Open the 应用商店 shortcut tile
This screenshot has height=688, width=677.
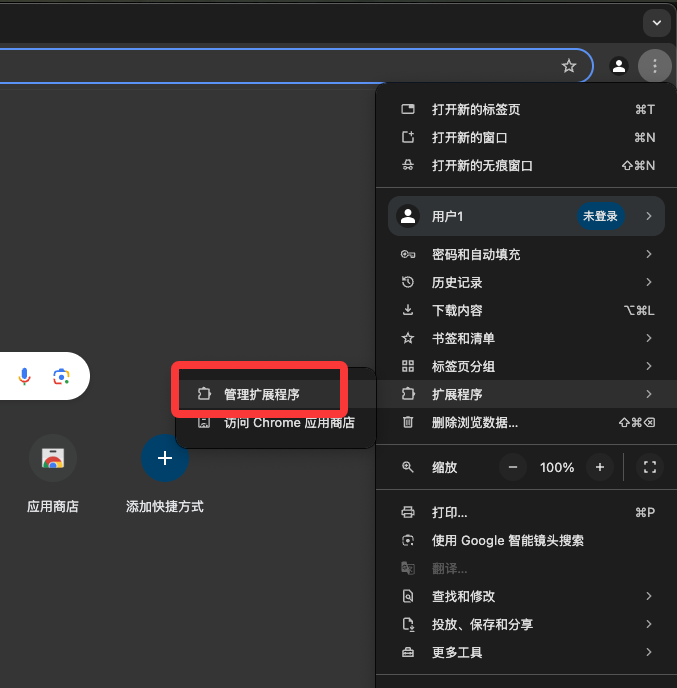[53, 475]
